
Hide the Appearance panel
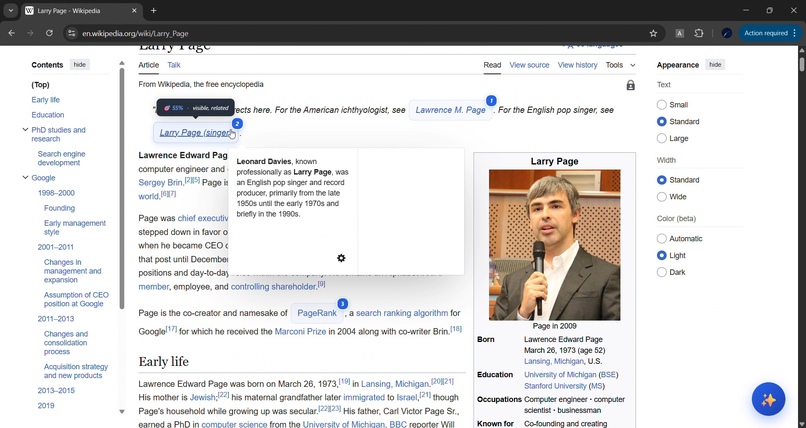click(x=715, y=65)
